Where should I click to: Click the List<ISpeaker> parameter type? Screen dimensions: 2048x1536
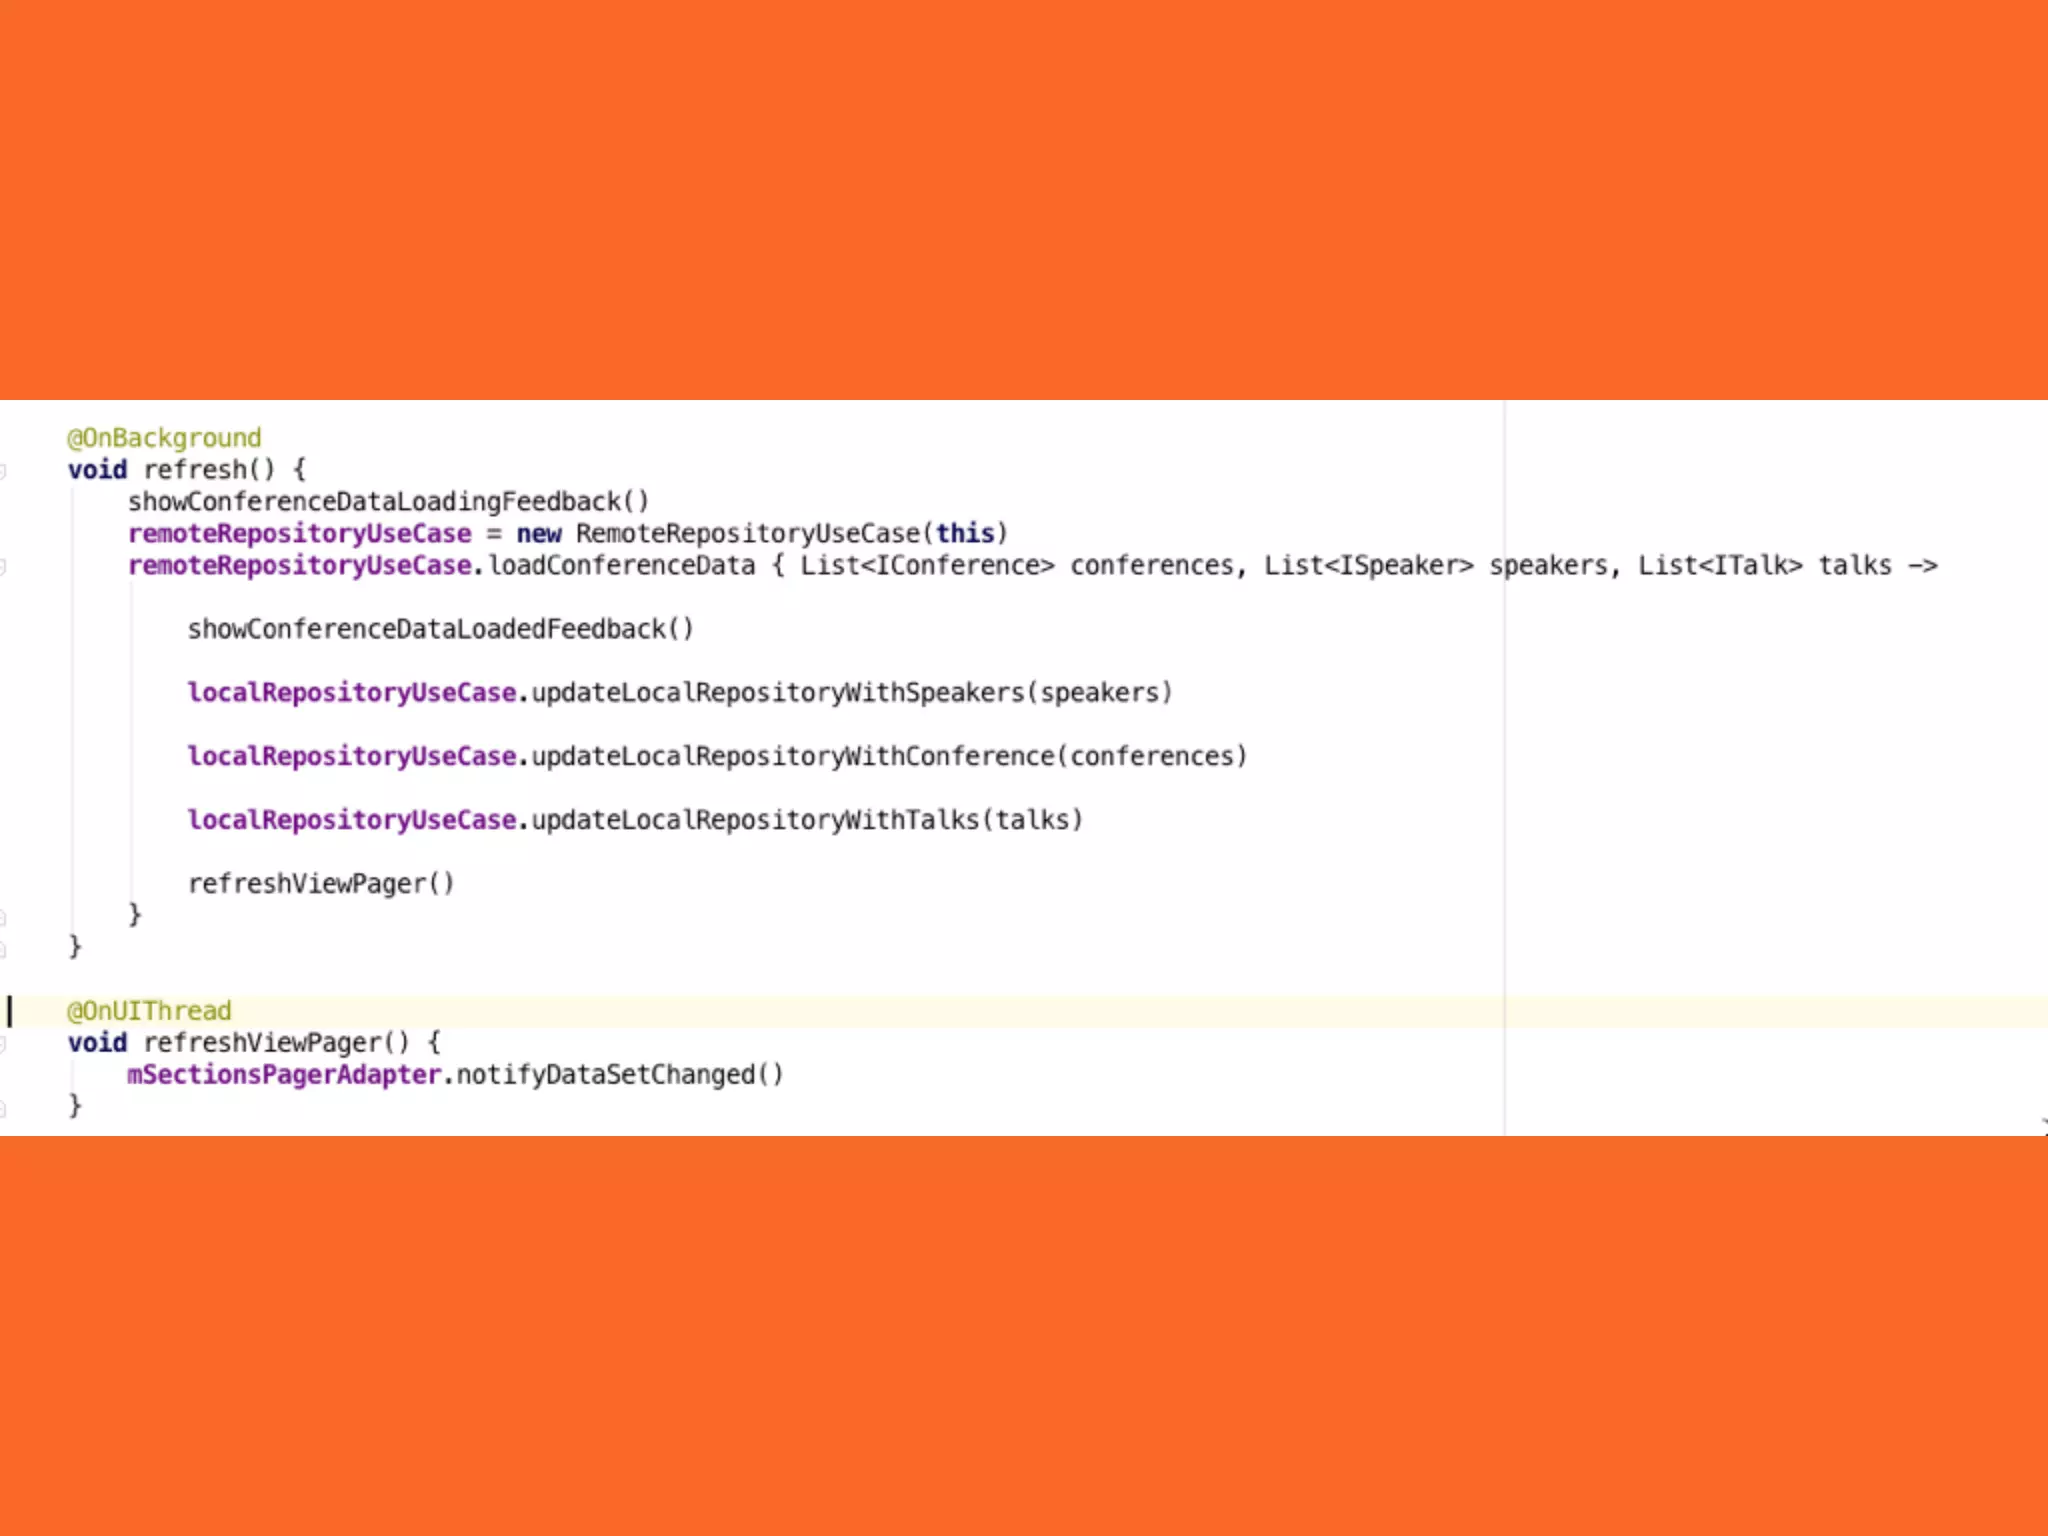pyautogui.click(x=1367, y=565)
